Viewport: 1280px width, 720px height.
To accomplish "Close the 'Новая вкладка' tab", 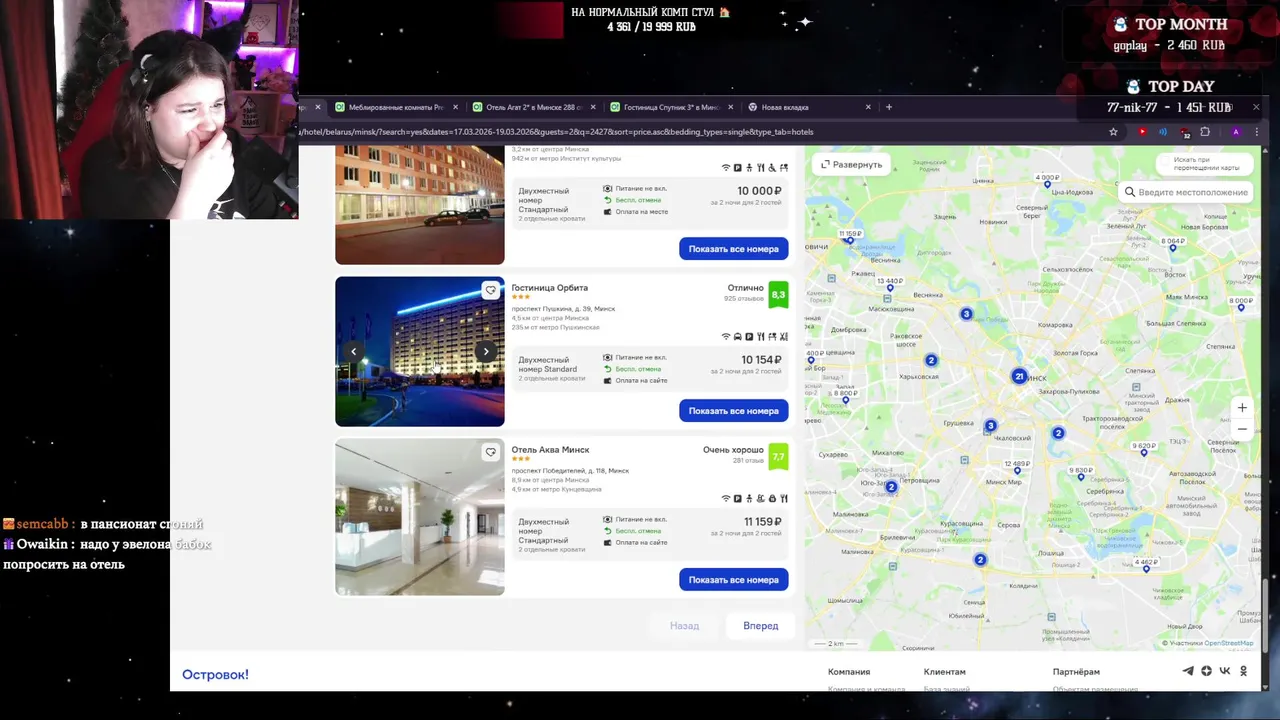I will (868, 107).
